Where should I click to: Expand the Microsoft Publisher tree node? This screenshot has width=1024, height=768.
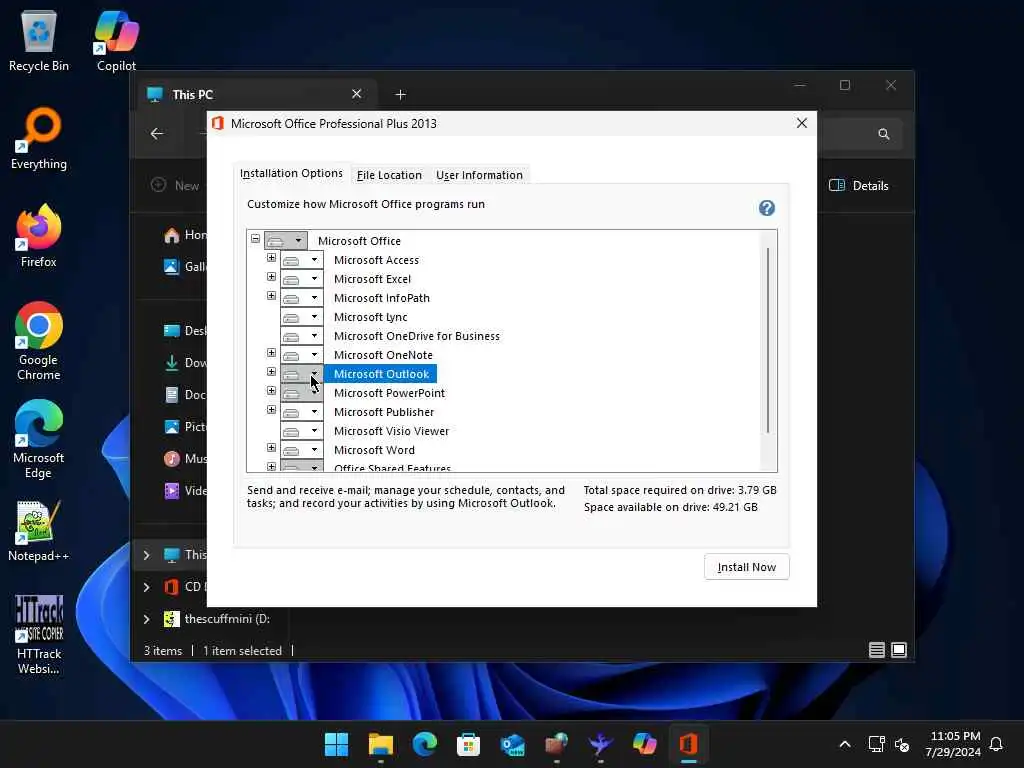click(x=272, y=409)
